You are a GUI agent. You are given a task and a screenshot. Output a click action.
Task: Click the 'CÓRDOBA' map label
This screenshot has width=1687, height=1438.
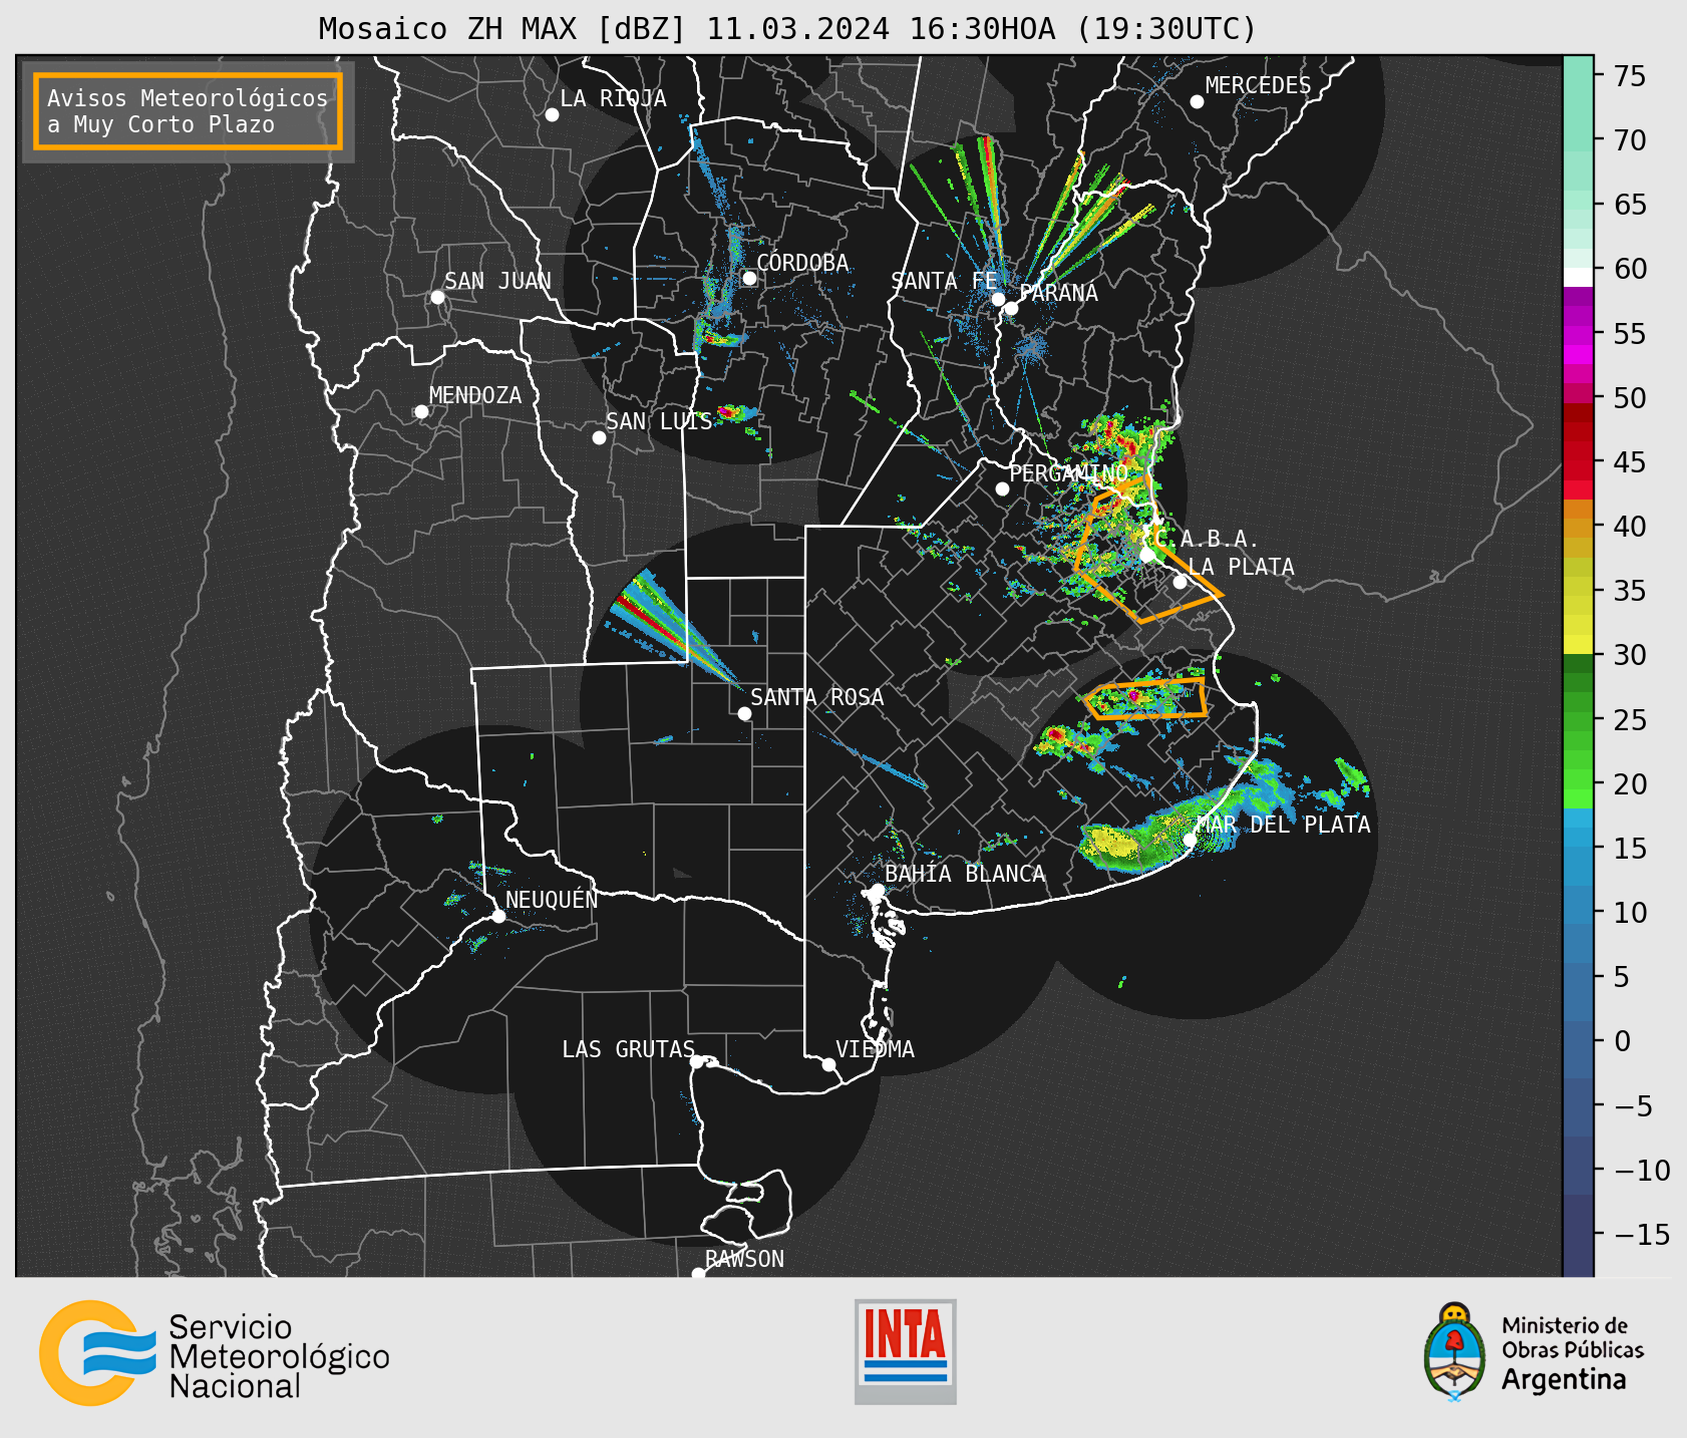tap(802, 262)
